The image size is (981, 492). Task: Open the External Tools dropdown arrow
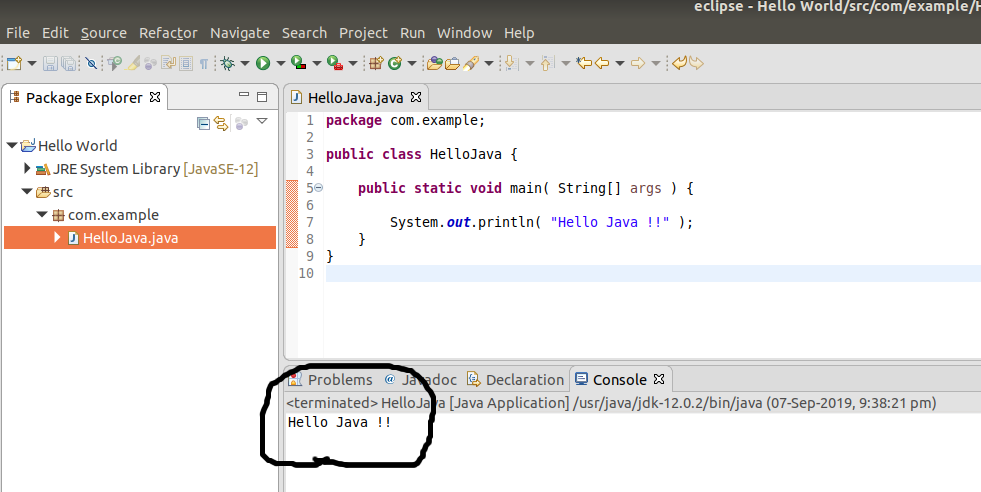click(x=352, y=63)
